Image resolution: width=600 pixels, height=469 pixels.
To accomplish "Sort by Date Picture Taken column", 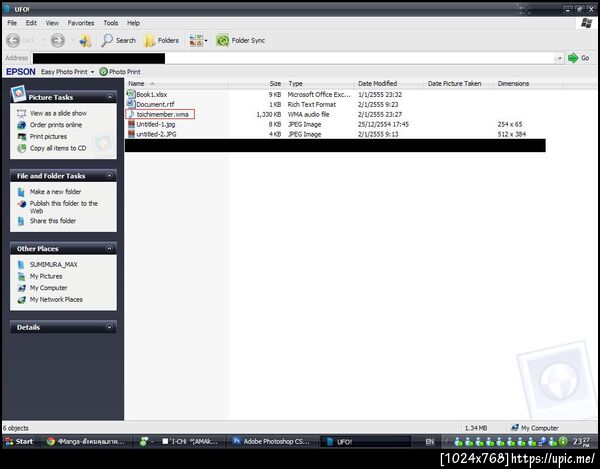I will [458, 83].
